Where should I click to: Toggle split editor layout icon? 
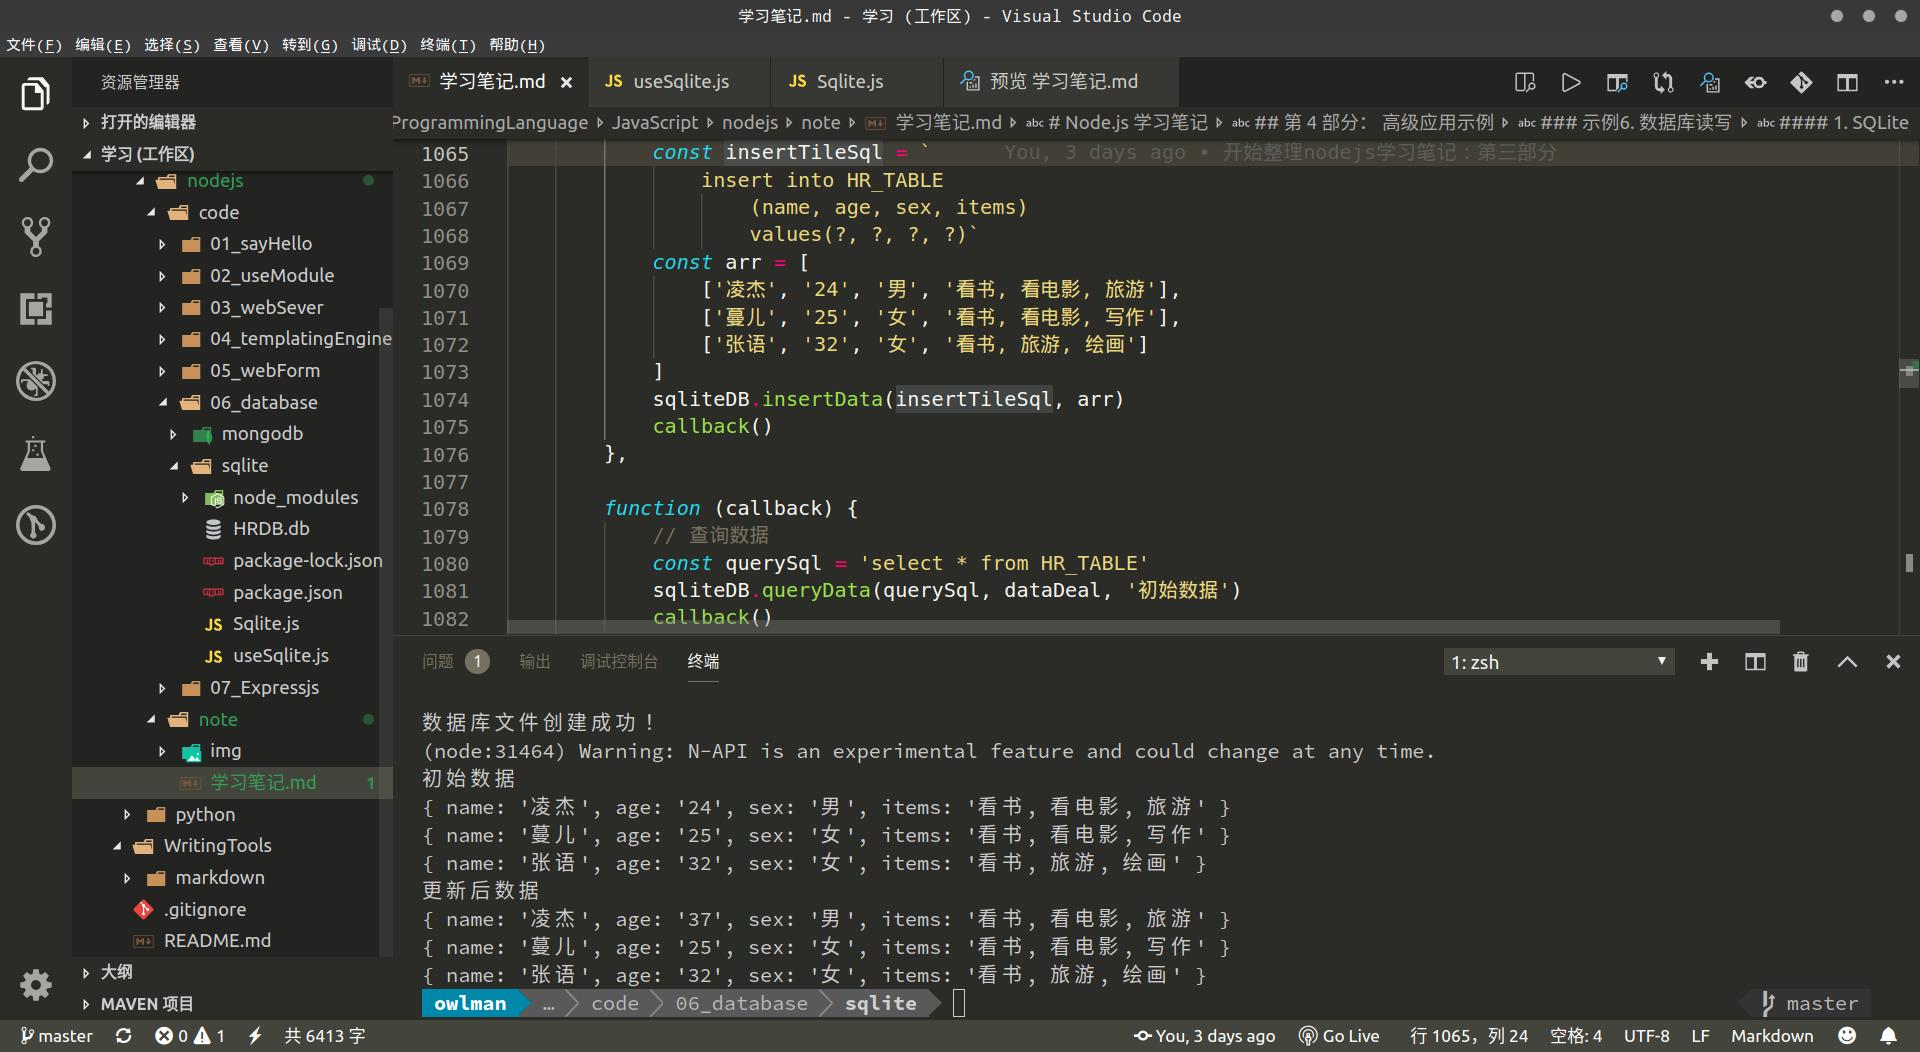click(x=1847, y=83)
